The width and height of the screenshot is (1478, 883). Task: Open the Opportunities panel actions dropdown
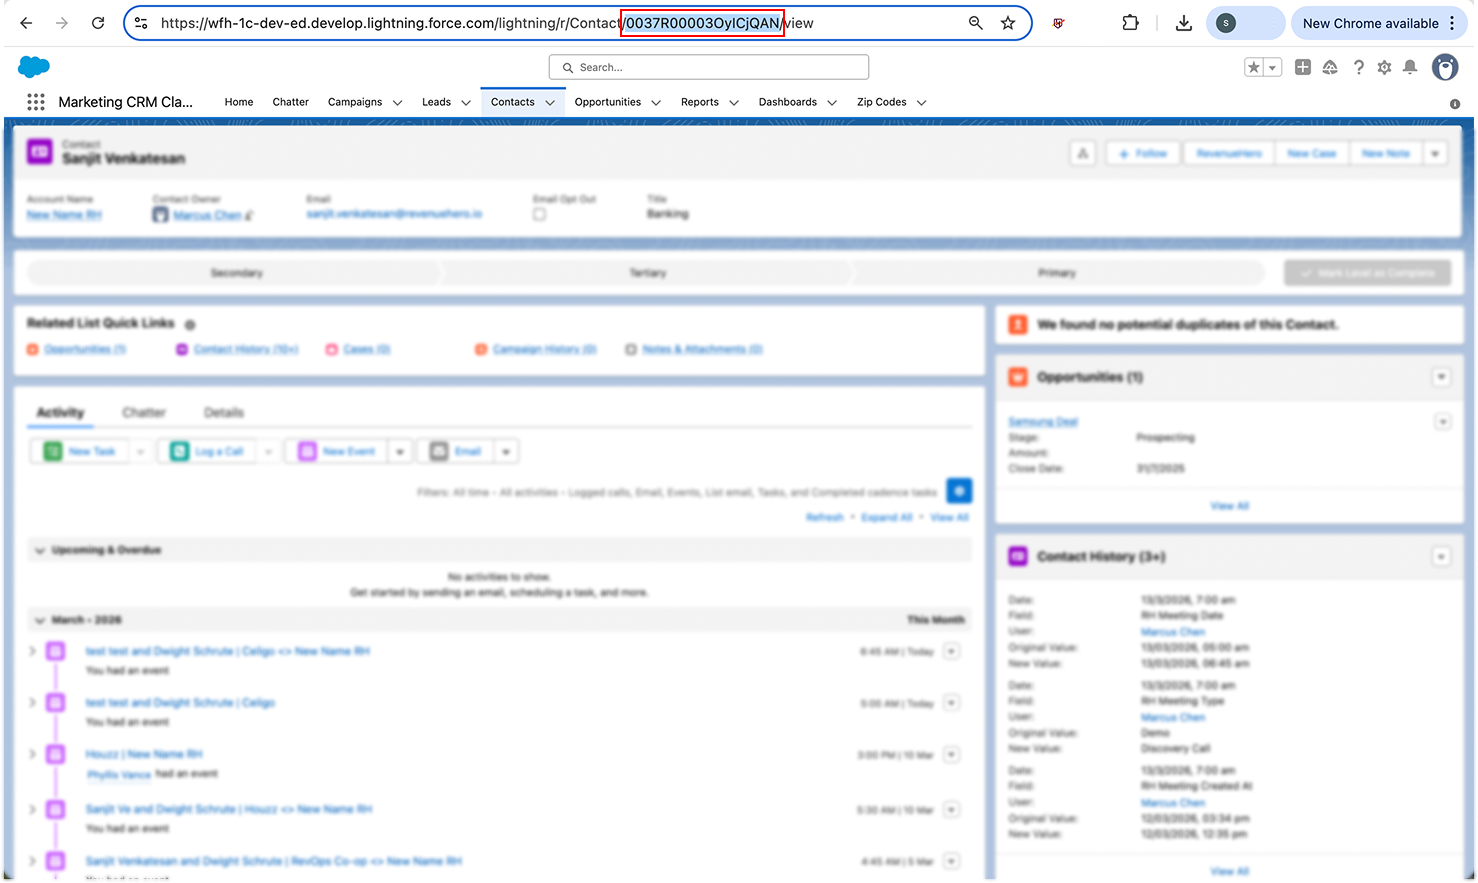click(1441, 377)
